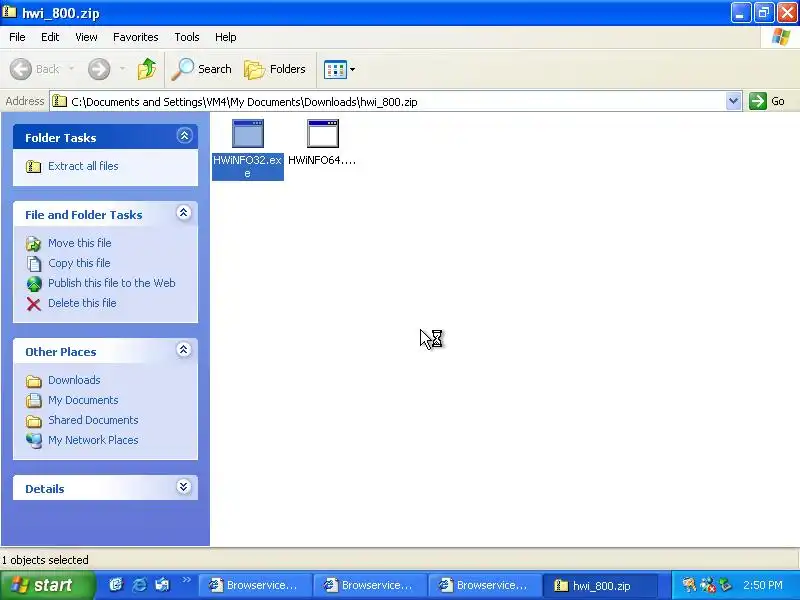Collapse the Other Places panel
800x600 pixels.
point(184,349)
